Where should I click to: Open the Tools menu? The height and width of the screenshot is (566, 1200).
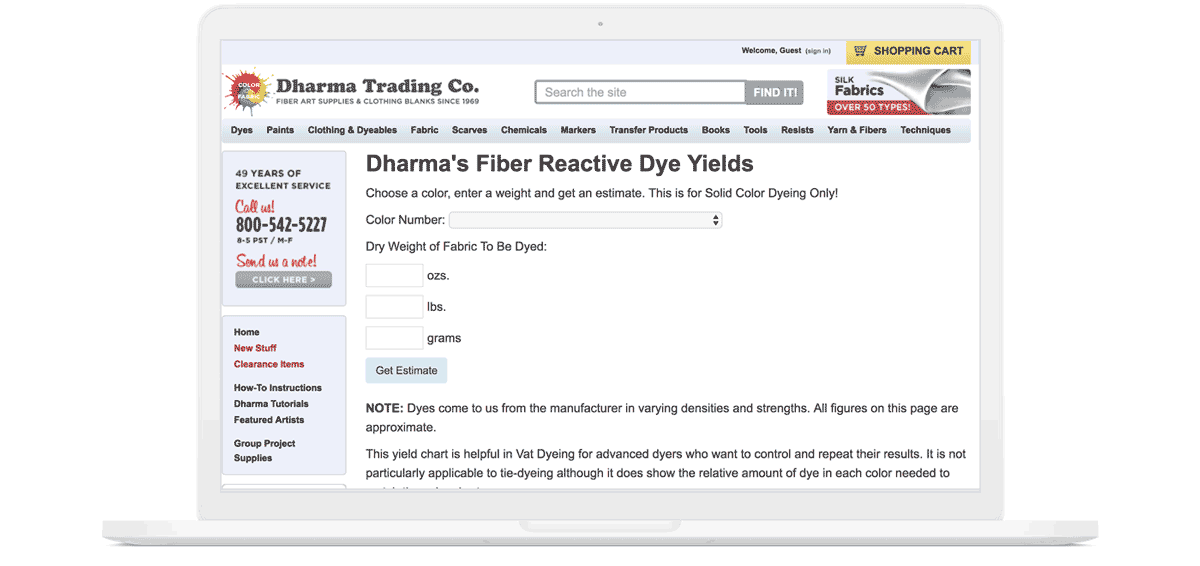[x=755, y=130]
